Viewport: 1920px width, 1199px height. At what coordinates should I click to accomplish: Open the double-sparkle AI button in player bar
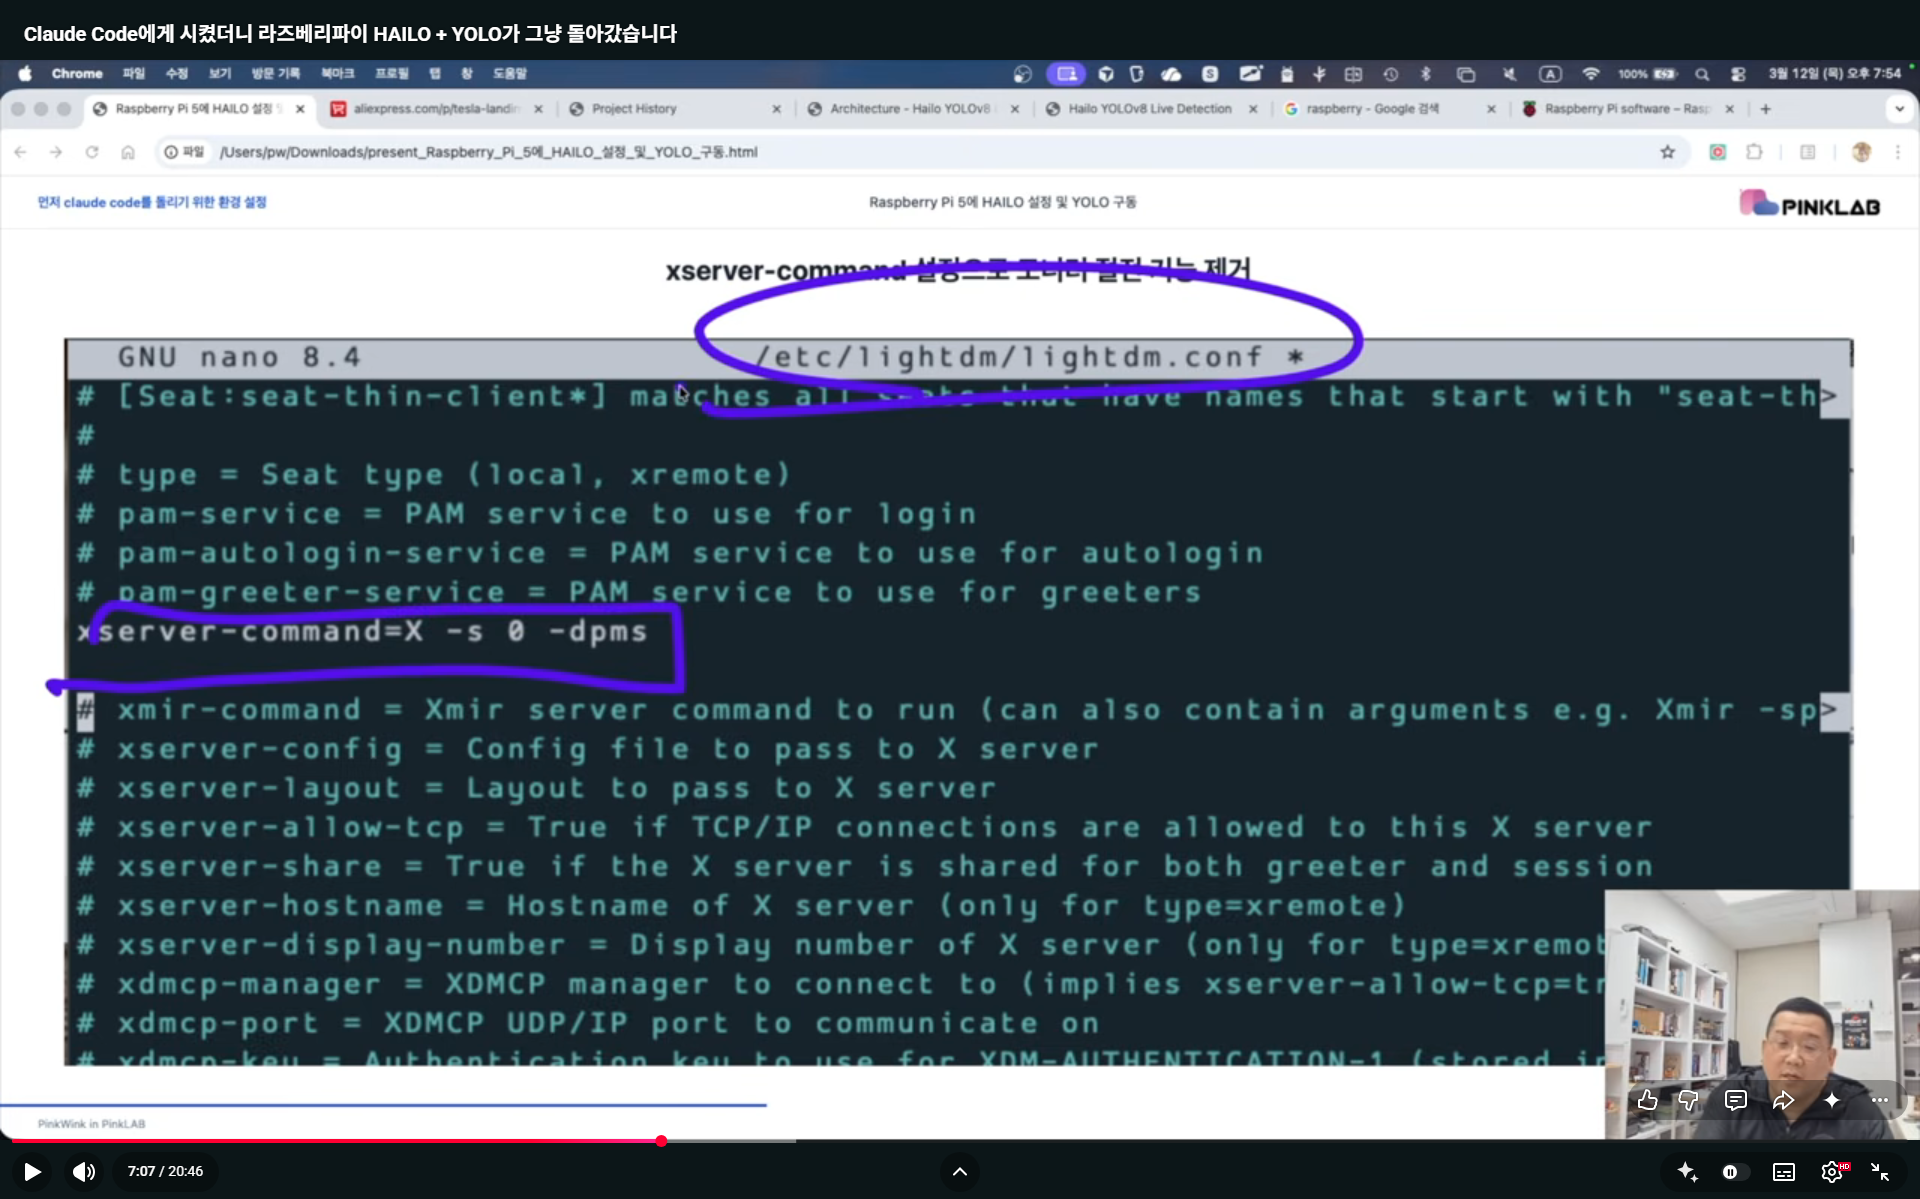(1687, 1171)
